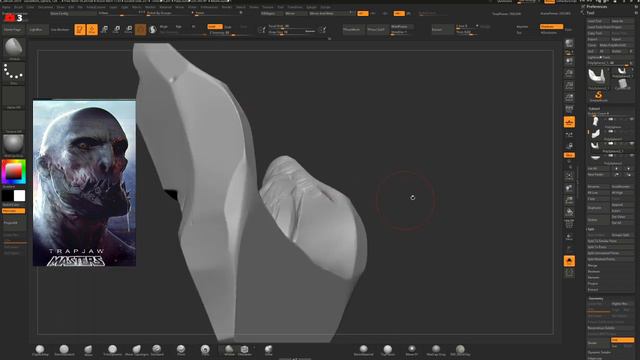This screenshot has height=360, width=640.
Task: Click the Load Tool button
Action: [x=598, y=21]
